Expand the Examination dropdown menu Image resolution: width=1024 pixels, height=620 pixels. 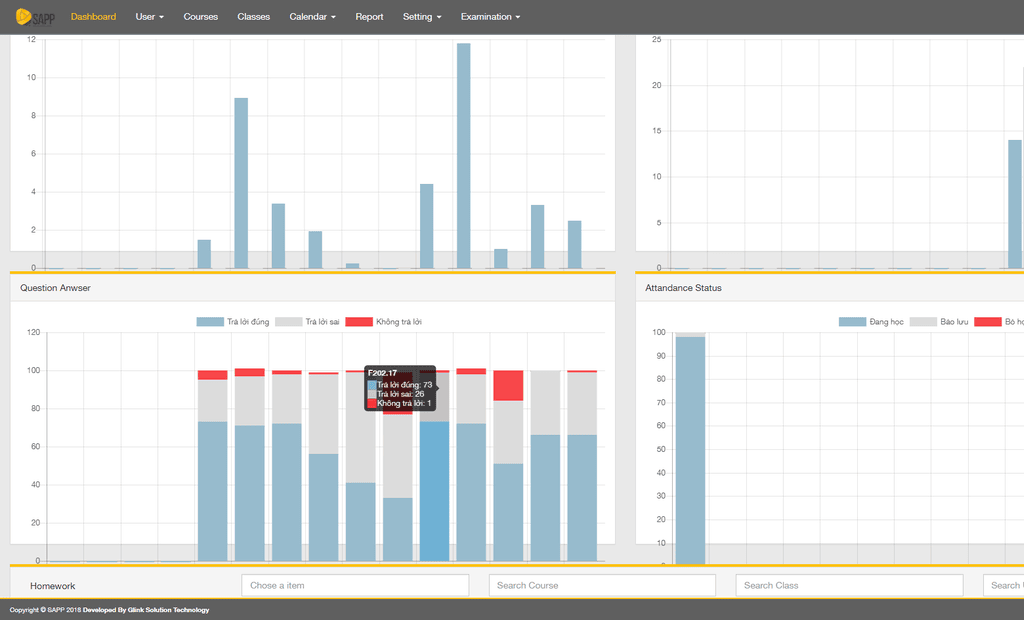coord(490,17)
